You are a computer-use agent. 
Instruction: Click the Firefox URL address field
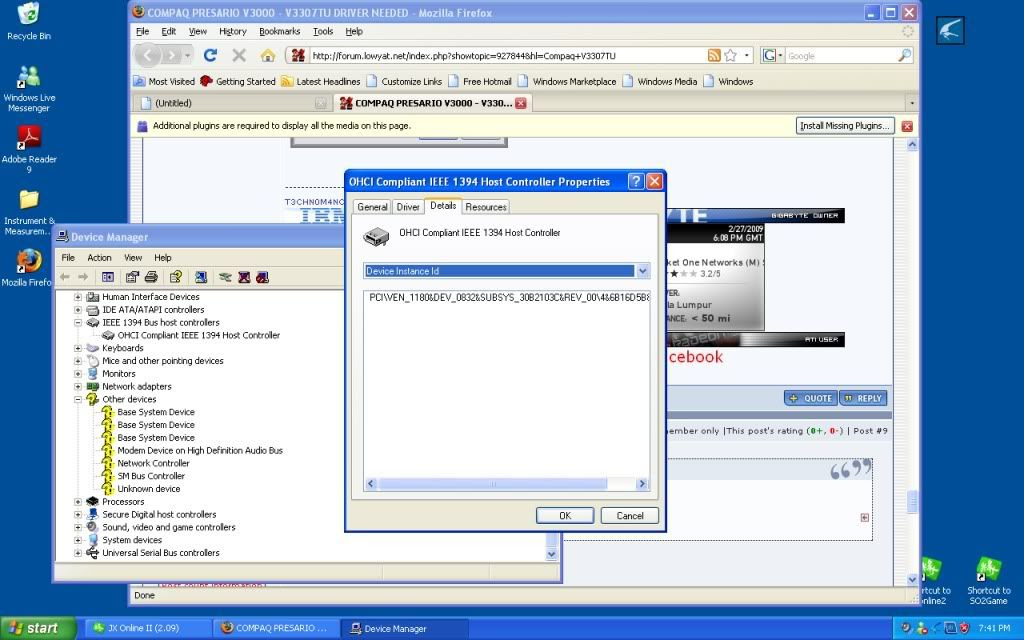coord(507,56)
